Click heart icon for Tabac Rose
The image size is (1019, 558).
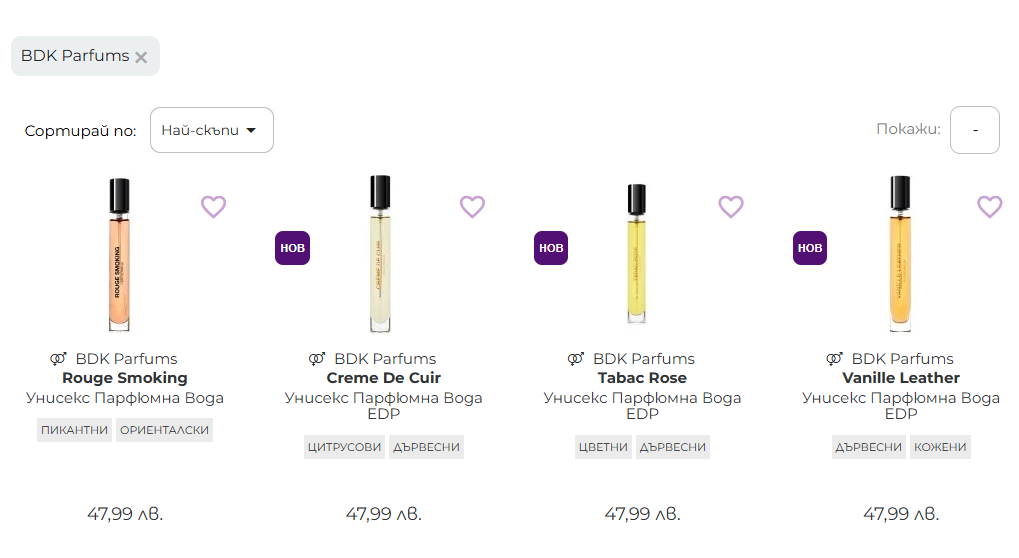click(731, 207)
